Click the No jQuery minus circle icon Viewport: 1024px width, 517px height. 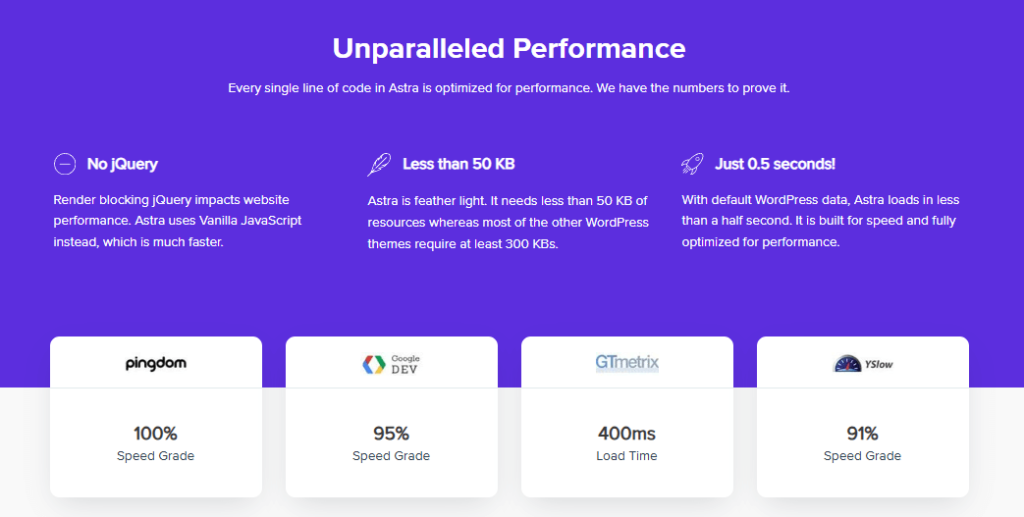coord(64,164)
